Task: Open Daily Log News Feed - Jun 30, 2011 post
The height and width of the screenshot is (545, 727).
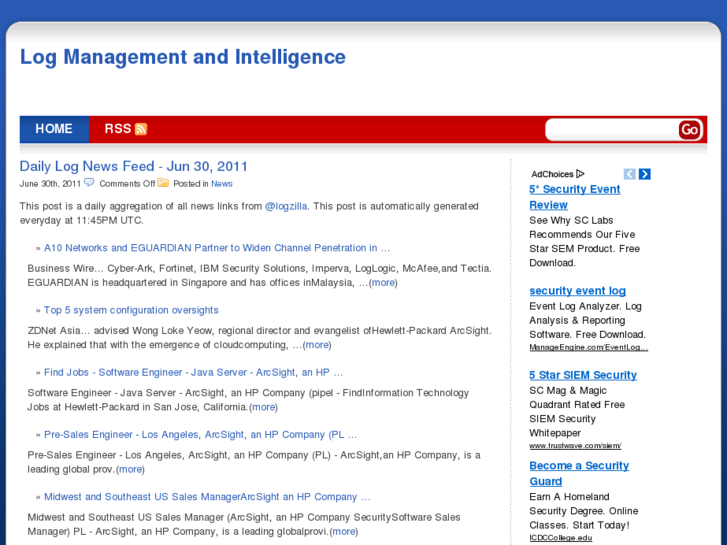Action: [x=134, y=166]
